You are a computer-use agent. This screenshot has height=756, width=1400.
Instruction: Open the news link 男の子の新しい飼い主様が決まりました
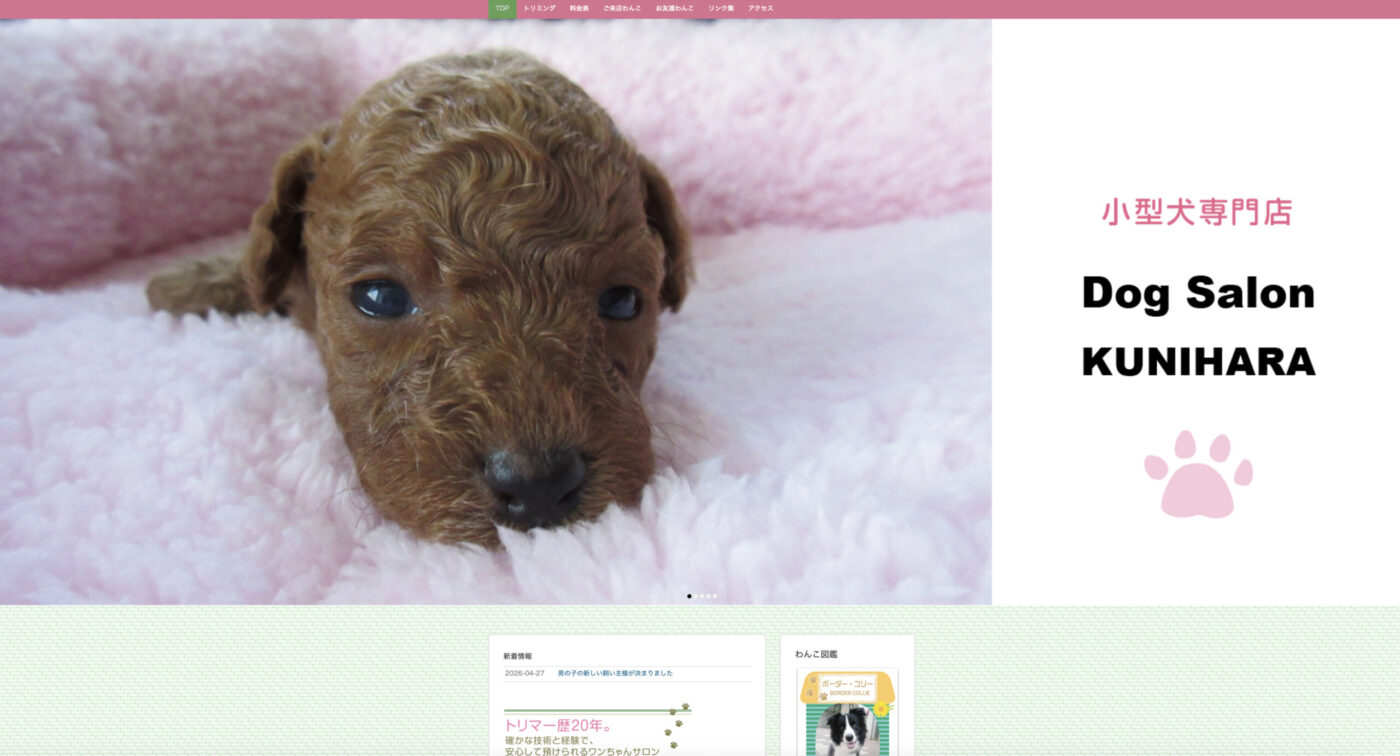[615, 673]
